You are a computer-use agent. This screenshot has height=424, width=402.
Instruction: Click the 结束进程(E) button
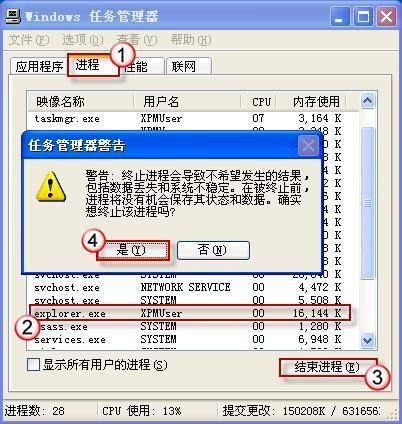pyautogui.click(x=328, y=367)
